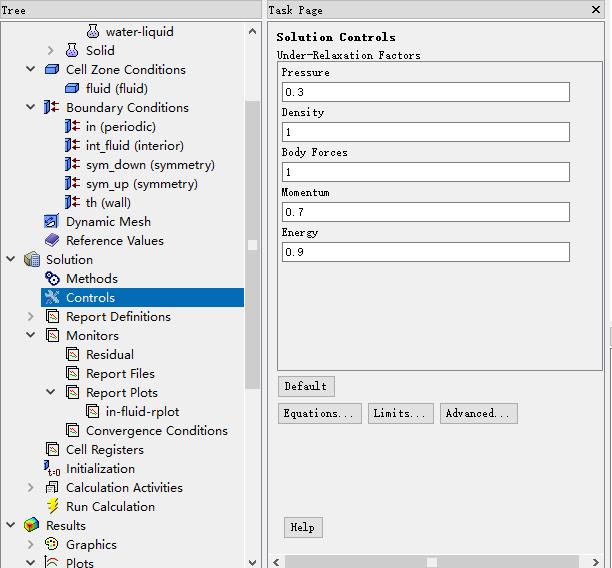Viewport: 612px width, 568px height.
Task: Collapse the Cell Zone Conditions node
Action: pos(30,69)
